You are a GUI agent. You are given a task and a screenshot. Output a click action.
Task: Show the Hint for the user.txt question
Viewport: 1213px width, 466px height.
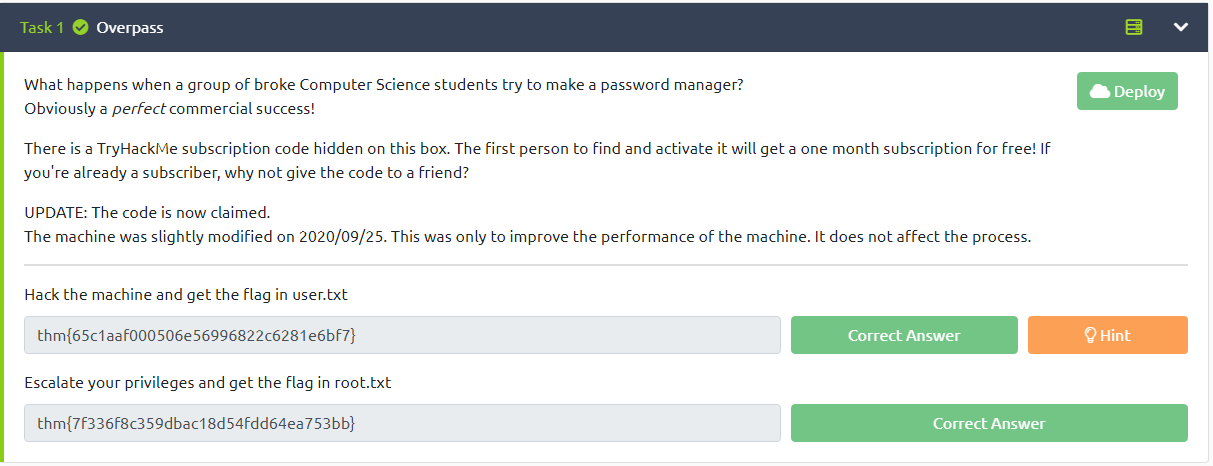pos(1108,336)
